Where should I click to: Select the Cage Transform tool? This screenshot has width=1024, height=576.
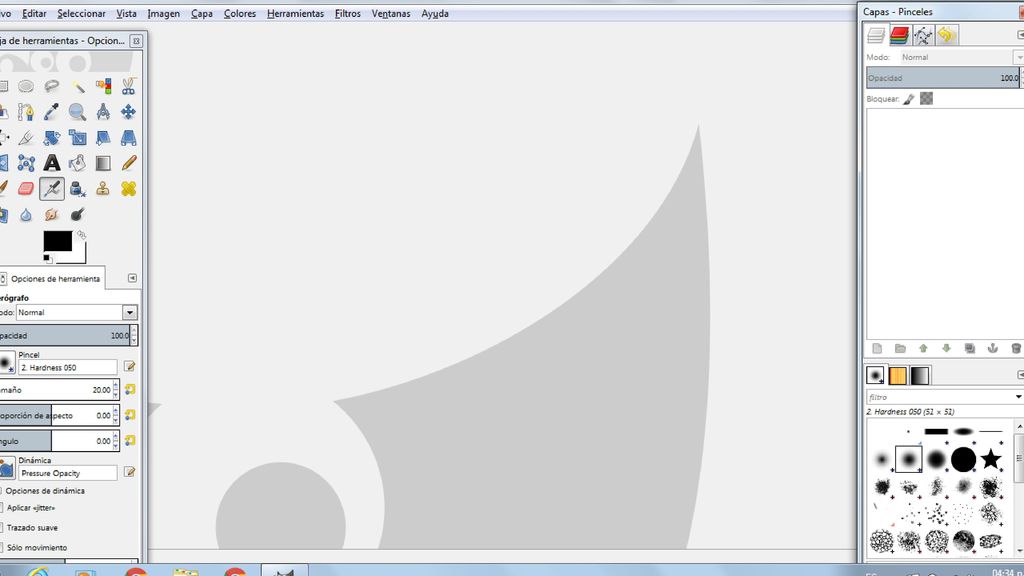[x=26, y=163]
